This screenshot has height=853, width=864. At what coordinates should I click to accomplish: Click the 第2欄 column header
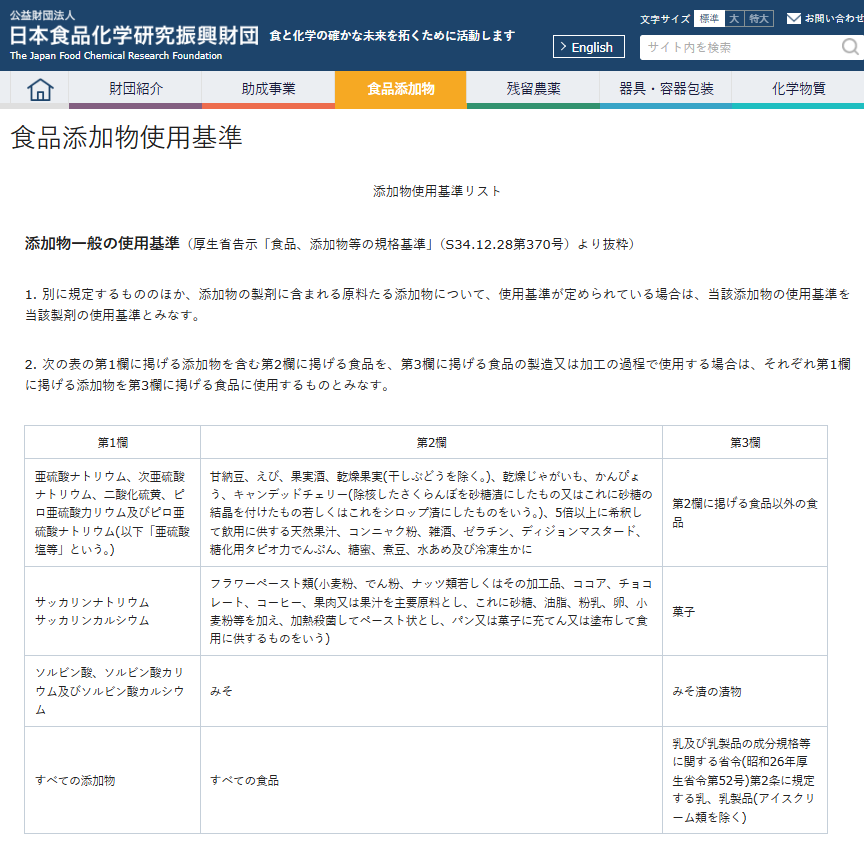(431, 442)
